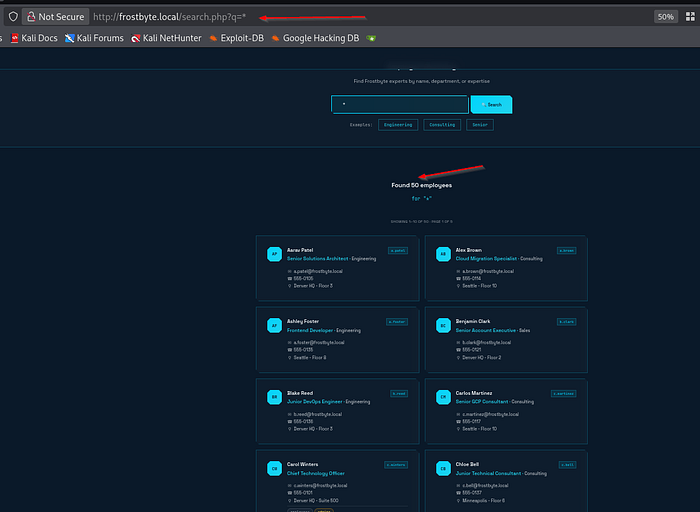The image size is (700, 512).
Task: Click the a.foster username badge
Action: click(x=397, y=322)
